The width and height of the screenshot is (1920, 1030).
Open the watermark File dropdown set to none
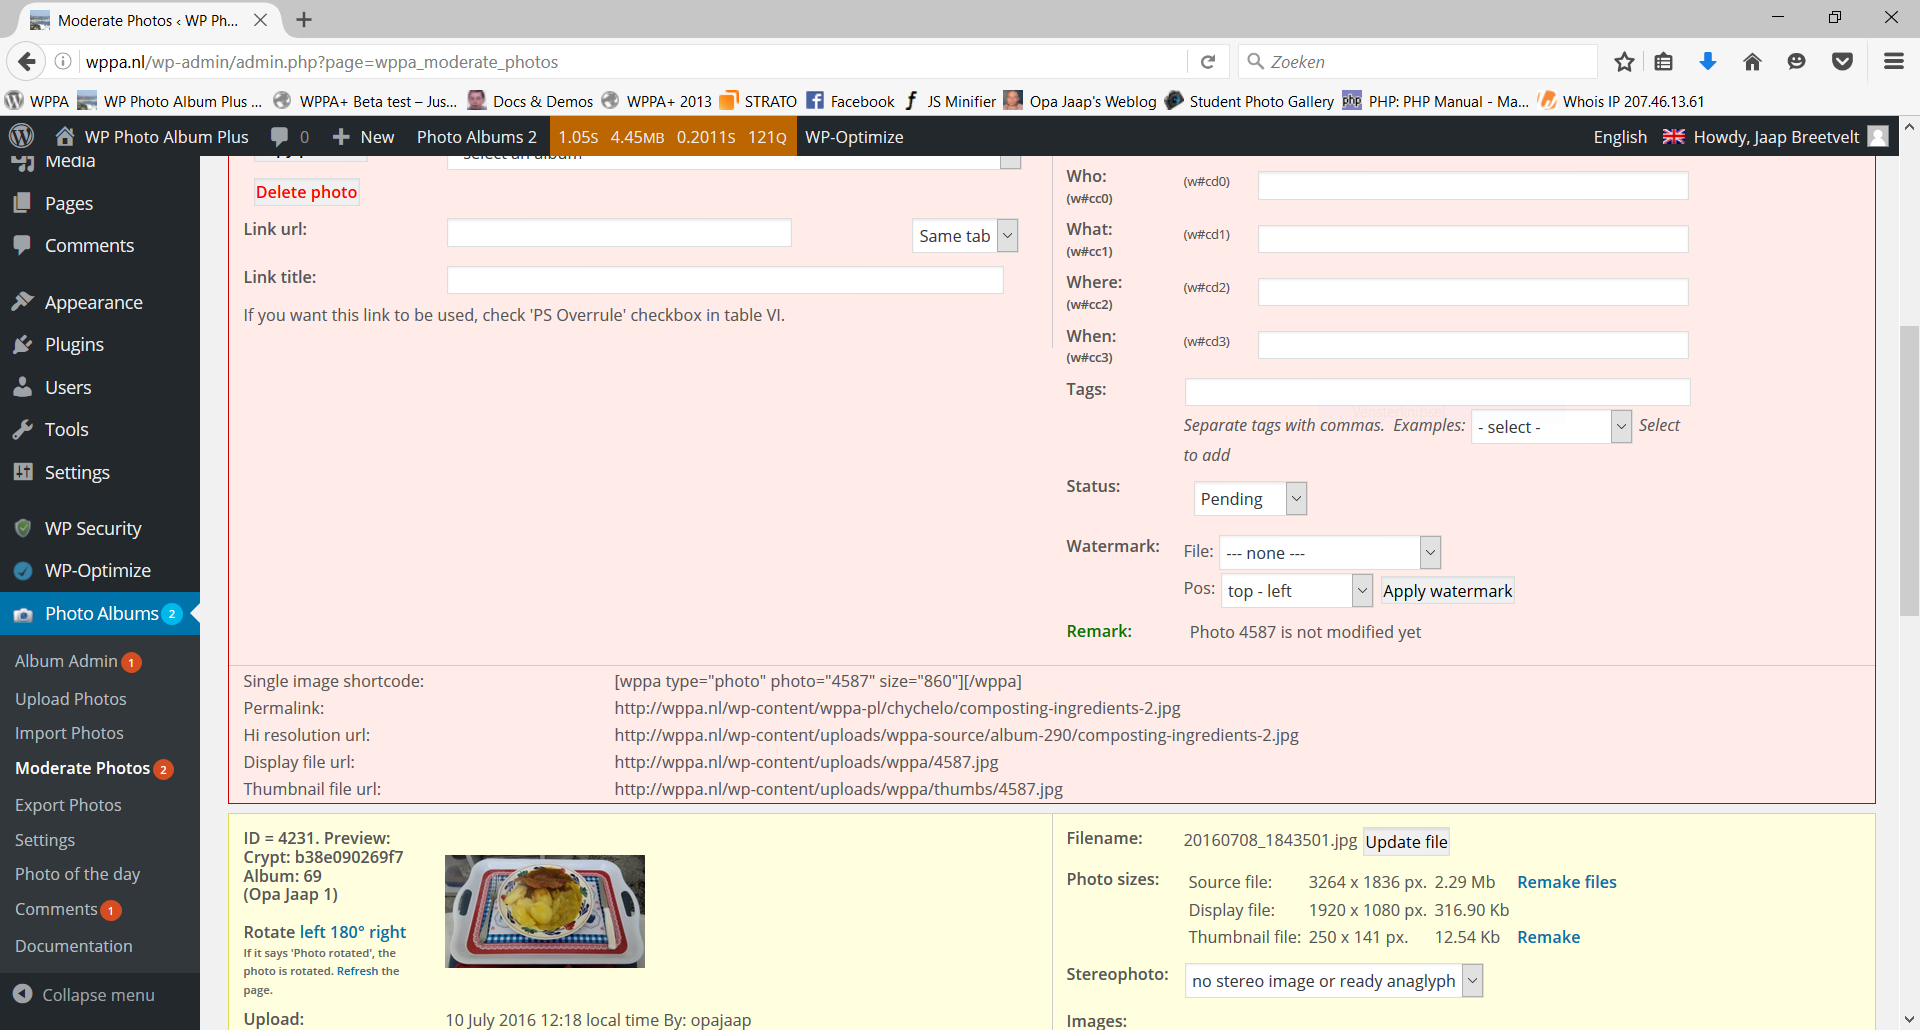coord(1328,552)
